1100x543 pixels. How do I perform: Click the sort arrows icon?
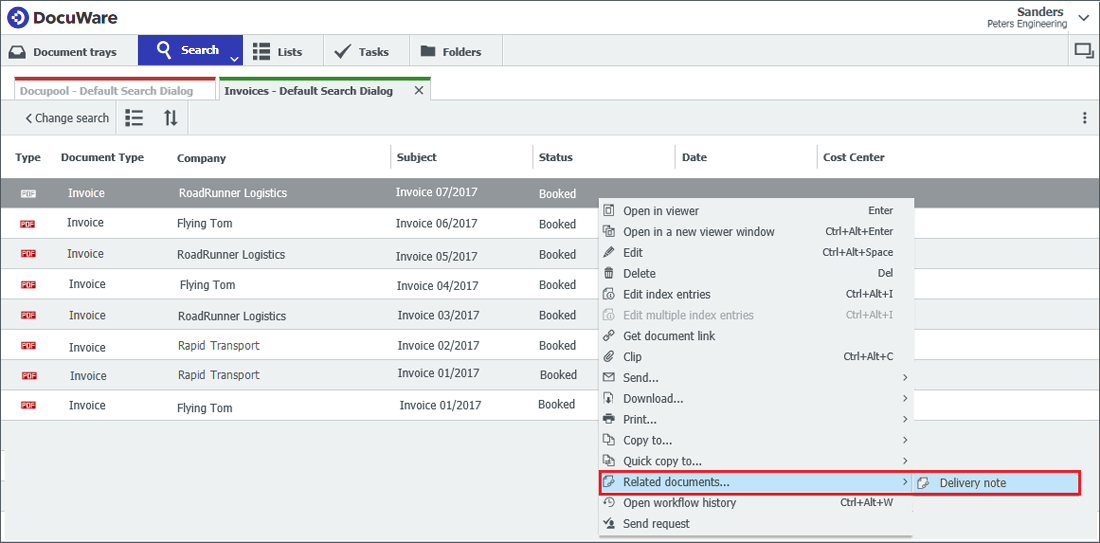pos(171,118)
